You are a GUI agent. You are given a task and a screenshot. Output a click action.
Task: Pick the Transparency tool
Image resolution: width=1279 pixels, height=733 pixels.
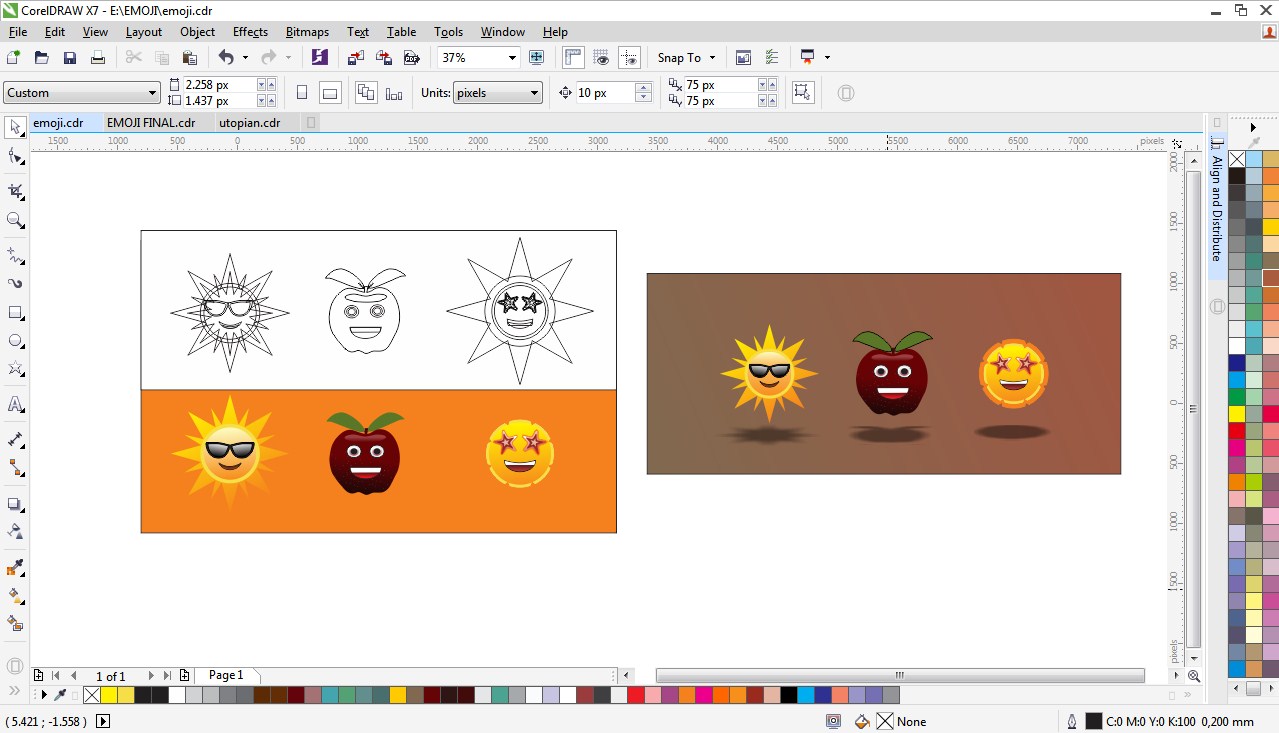15,532
